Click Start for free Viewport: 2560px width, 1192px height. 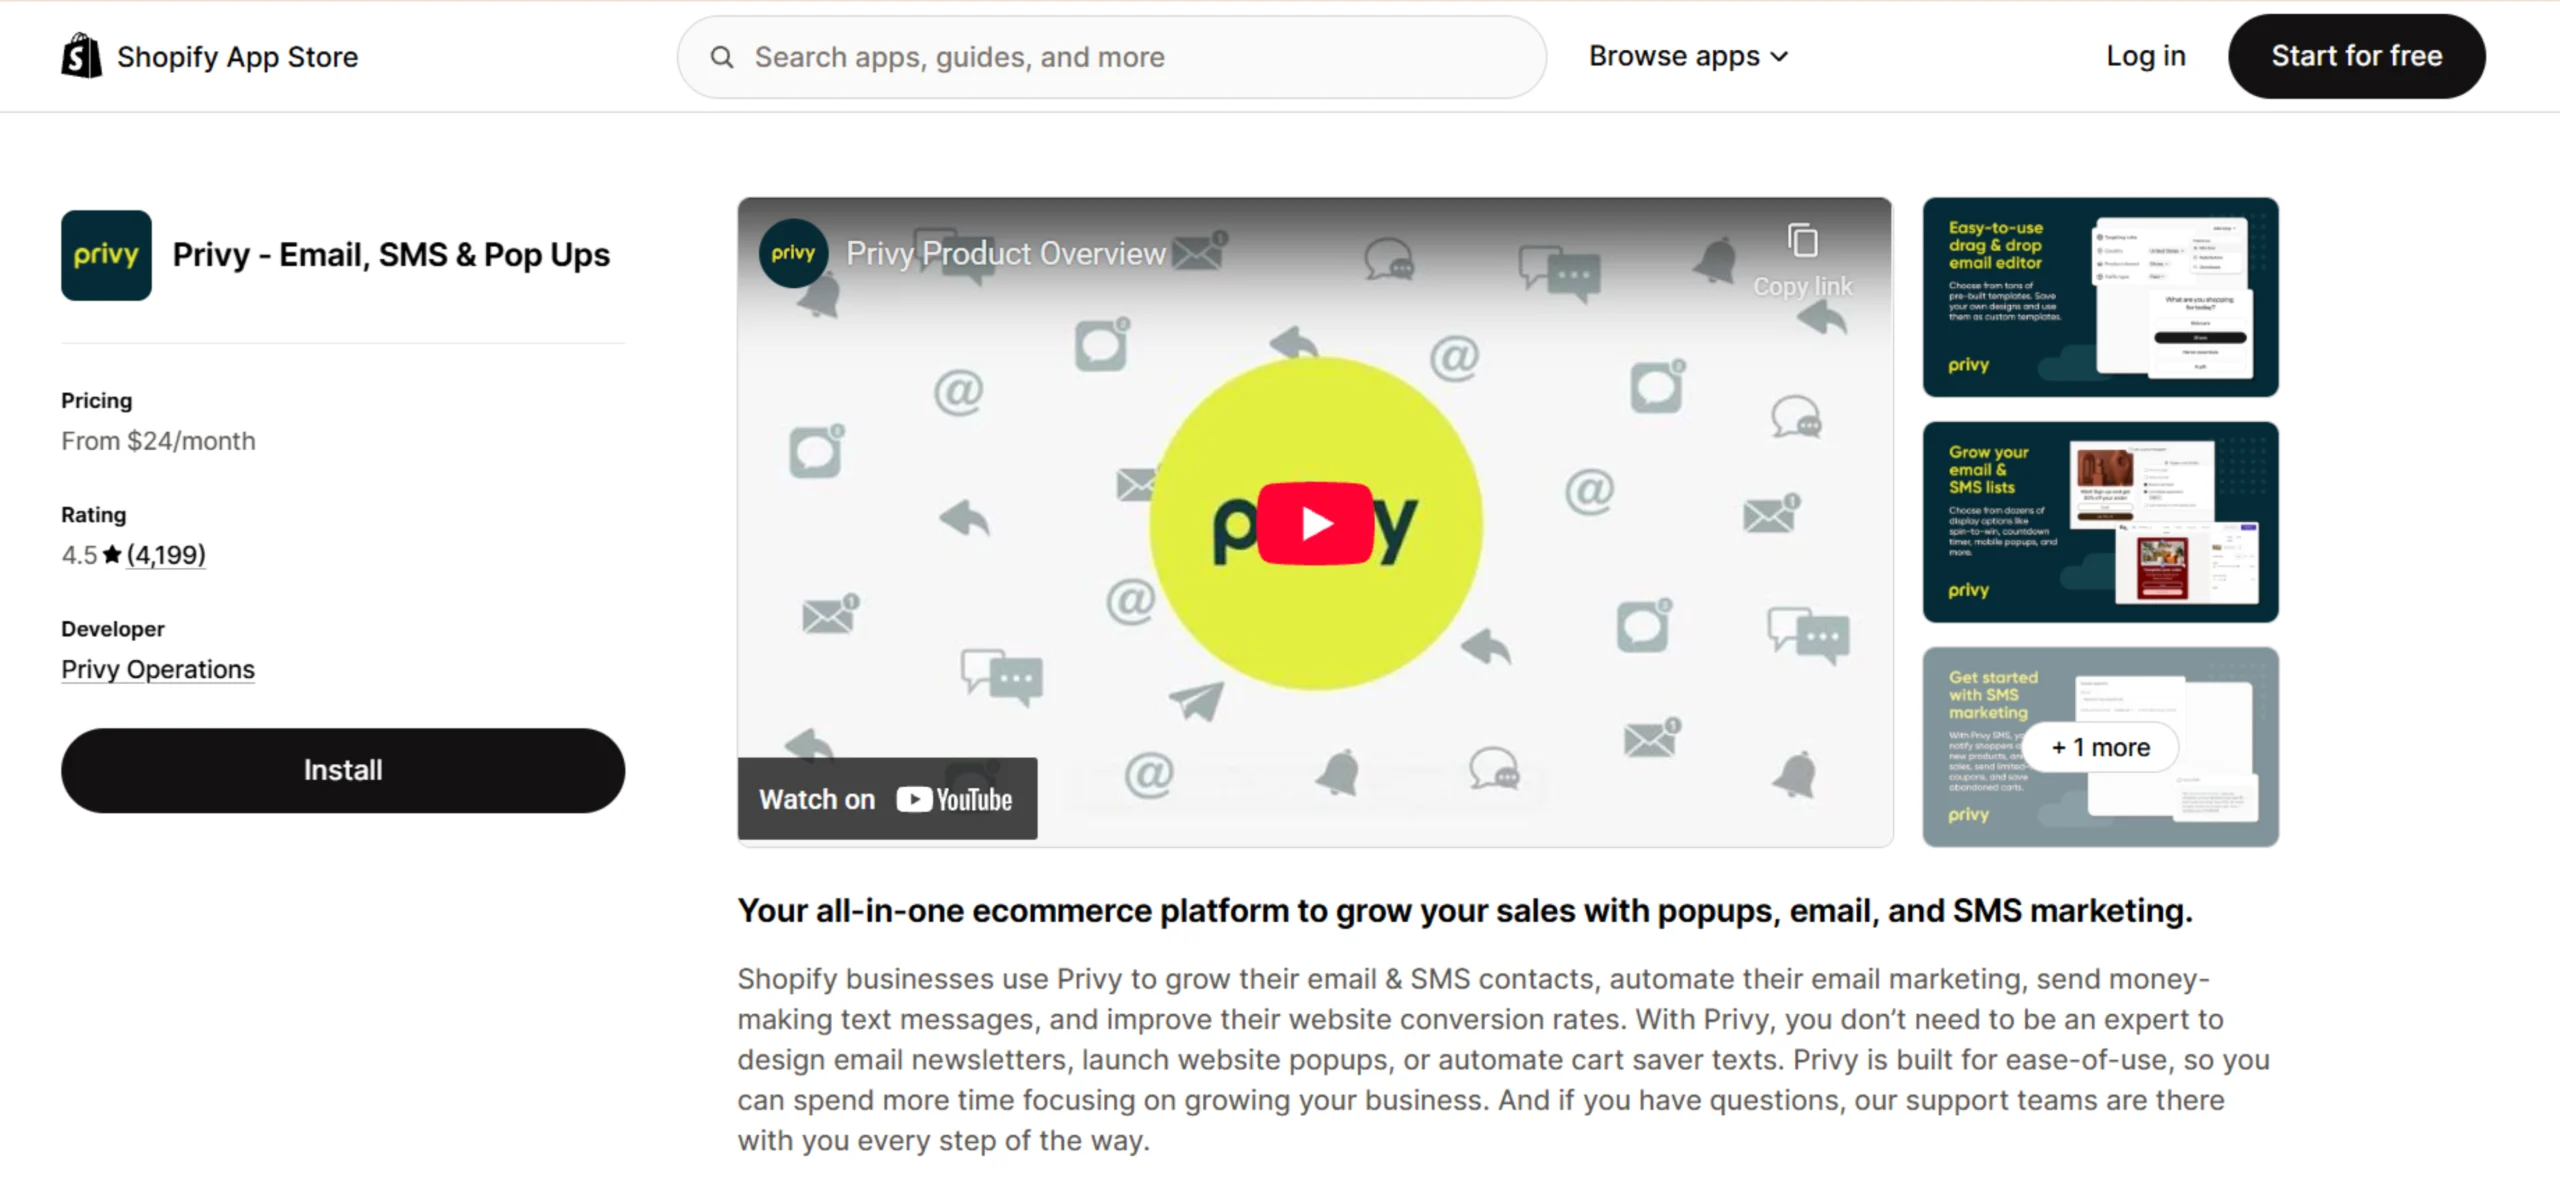click(2356, 56)
